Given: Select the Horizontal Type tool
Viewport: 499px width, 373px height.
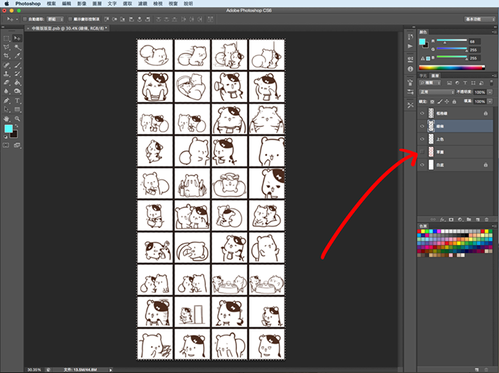Looking at the screenshot, I should (x=17, y=100).
